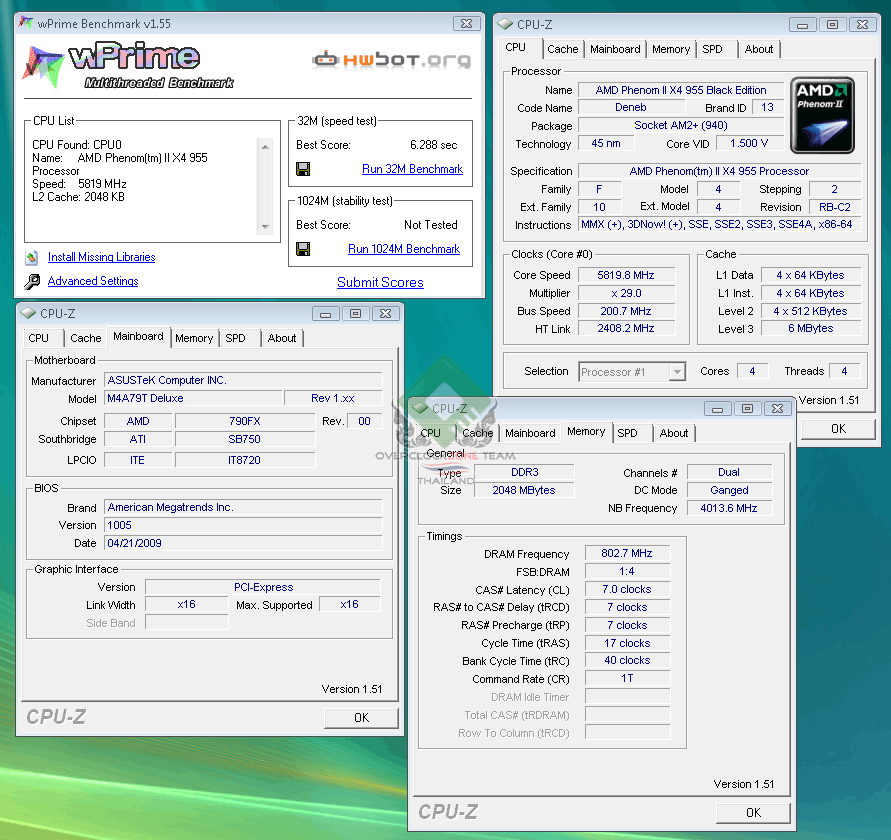Close the wPrime Benchmark window
Image resolution: width=891 pixels, height=840 pixels.
[467, 23]
